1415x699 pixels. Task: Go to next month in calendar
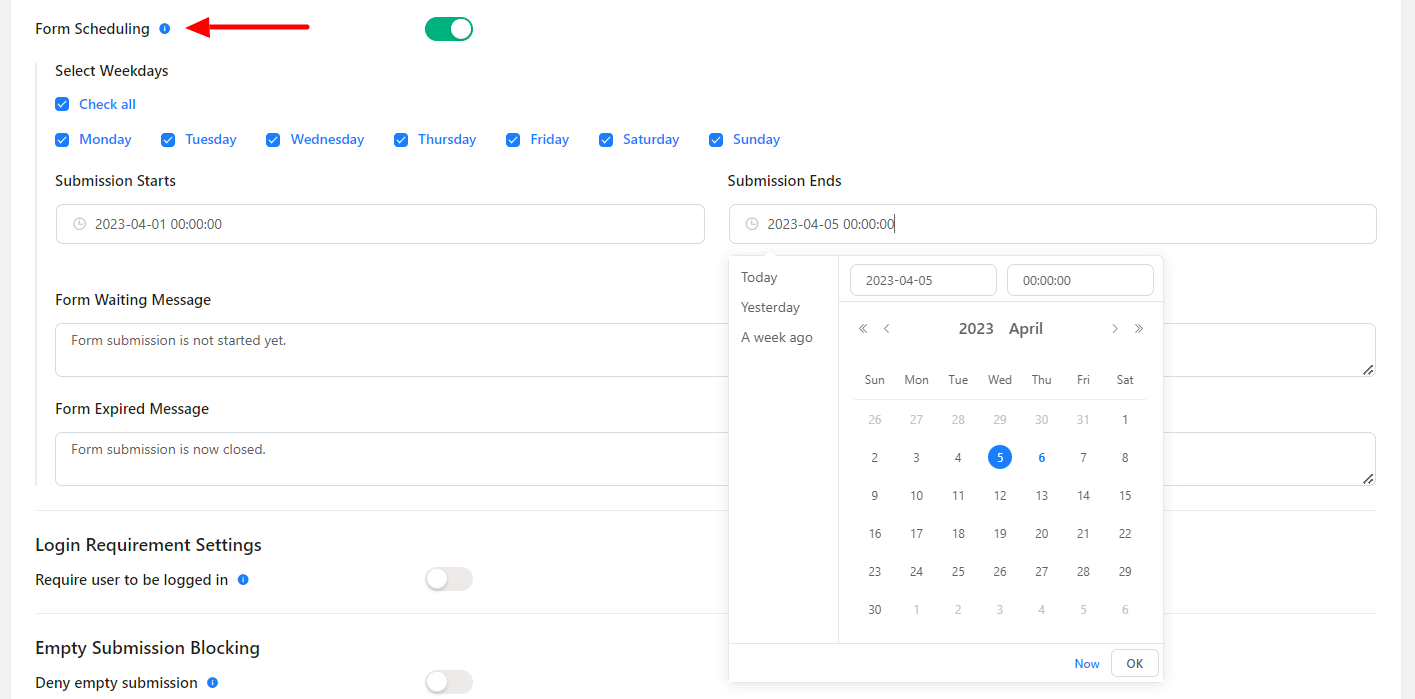[1115, 329]
